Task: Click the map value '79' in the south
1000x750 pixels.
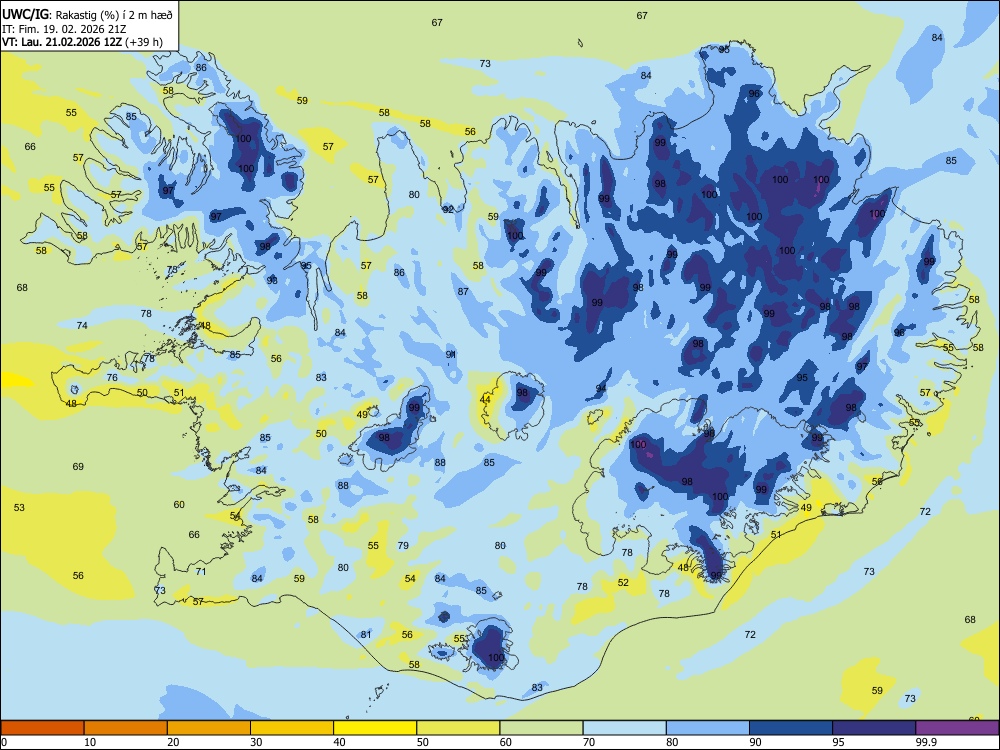Action: point(403,545)
